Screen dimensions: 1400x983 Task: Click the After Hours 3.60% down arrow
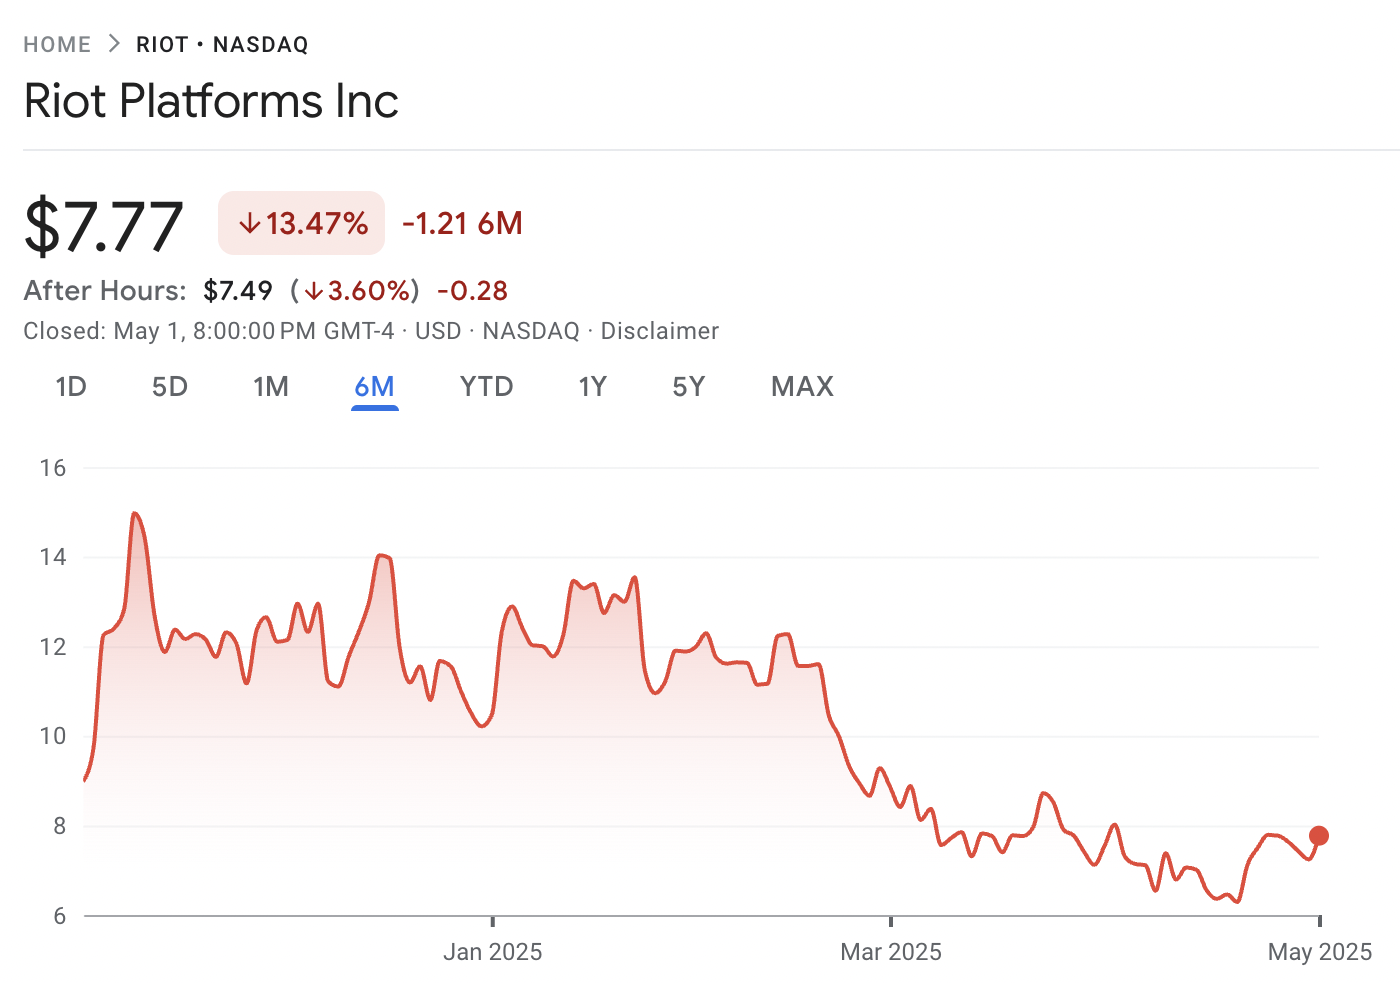click(x=314, y=292)
